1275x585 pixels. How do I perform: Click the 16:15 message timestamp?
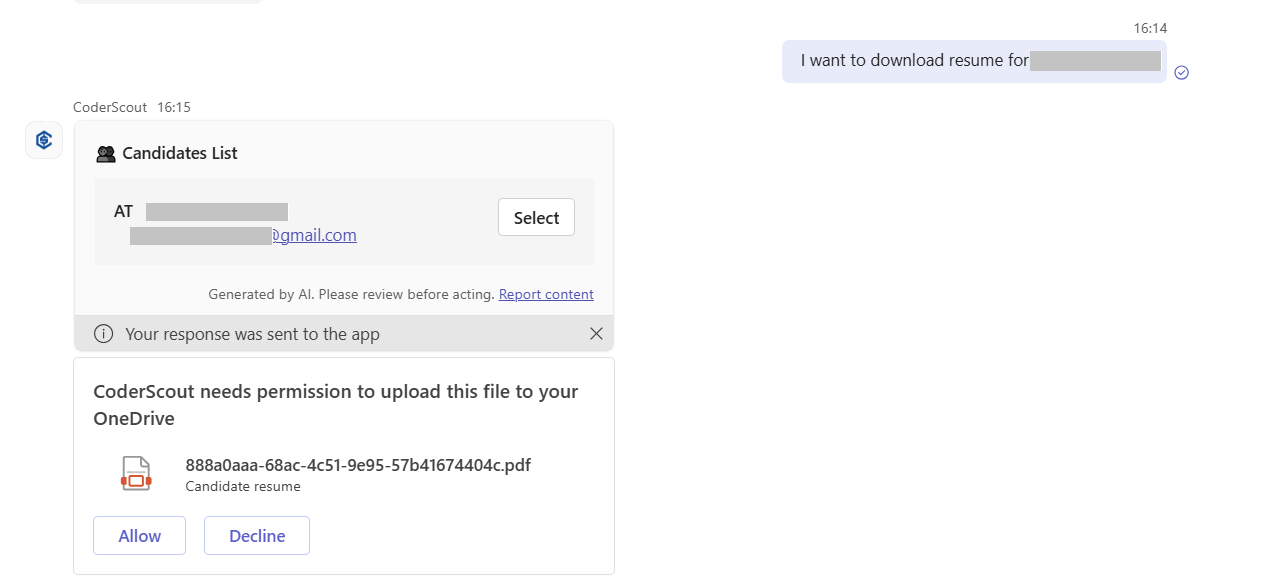click(x=174, y=107)
